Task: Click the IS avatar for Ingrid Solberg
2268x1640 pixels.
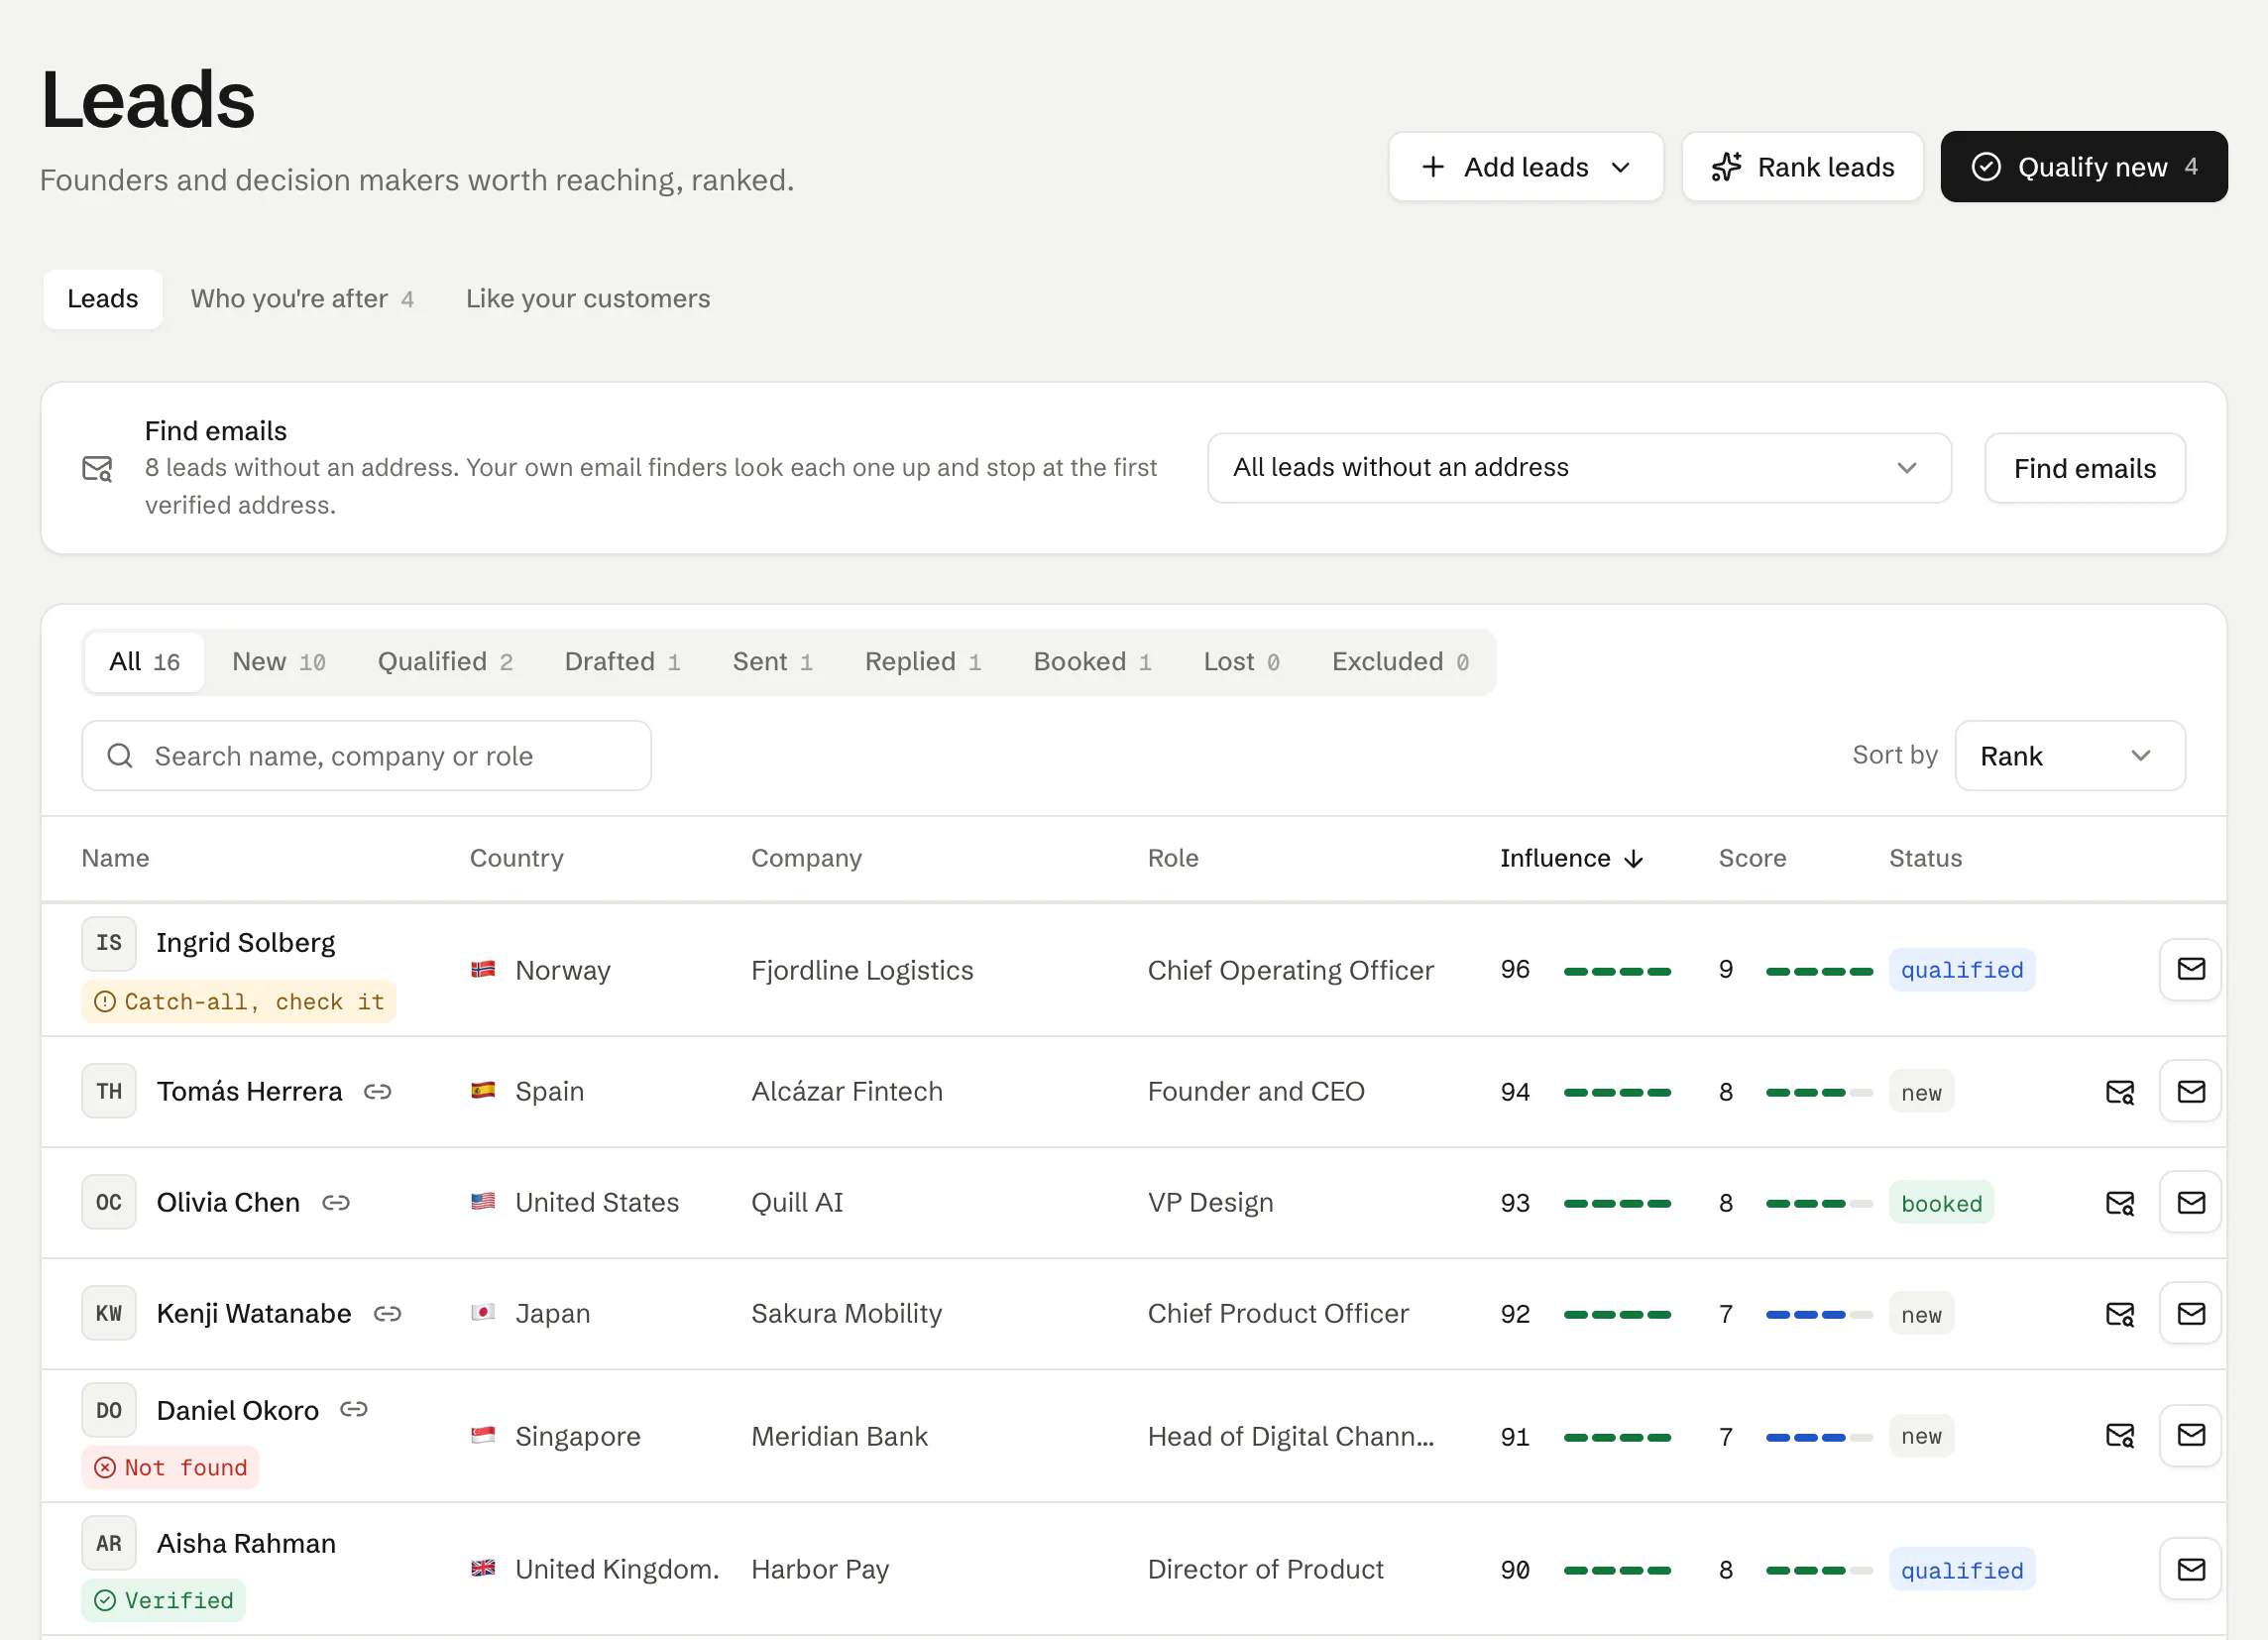Action: click(x=109, y=943)
